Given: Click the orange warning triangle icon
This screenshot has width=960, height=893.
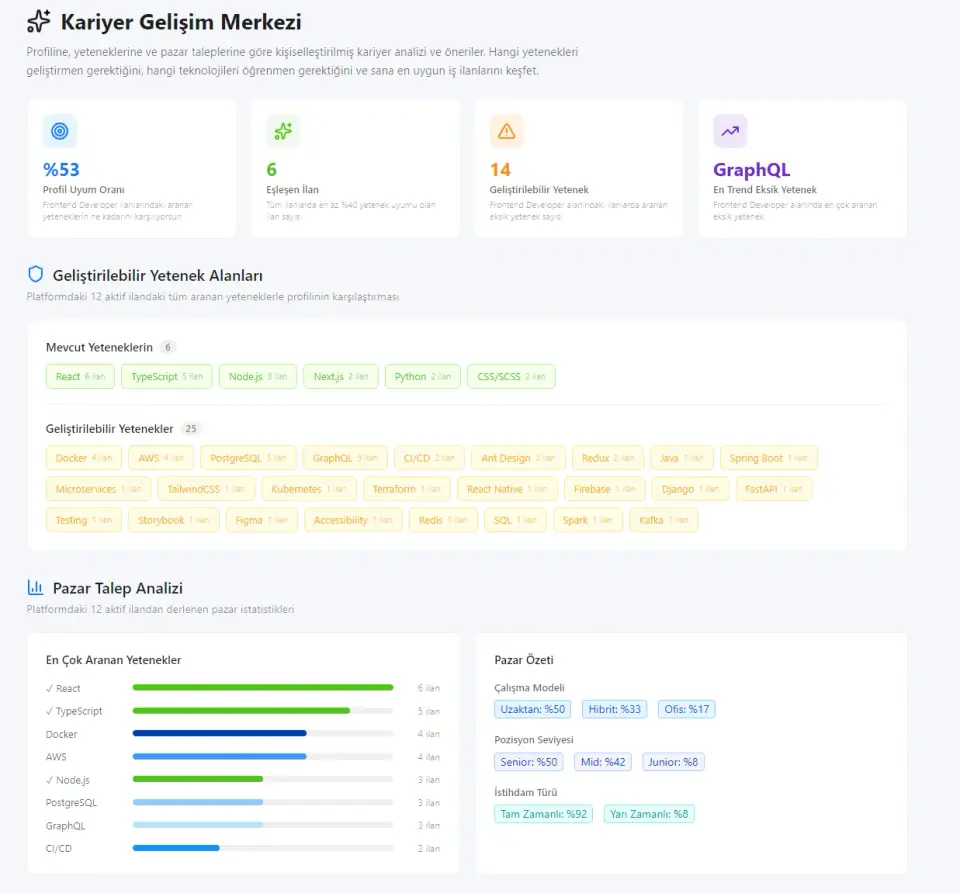Looking at the screenshot, I should point(506,131).
